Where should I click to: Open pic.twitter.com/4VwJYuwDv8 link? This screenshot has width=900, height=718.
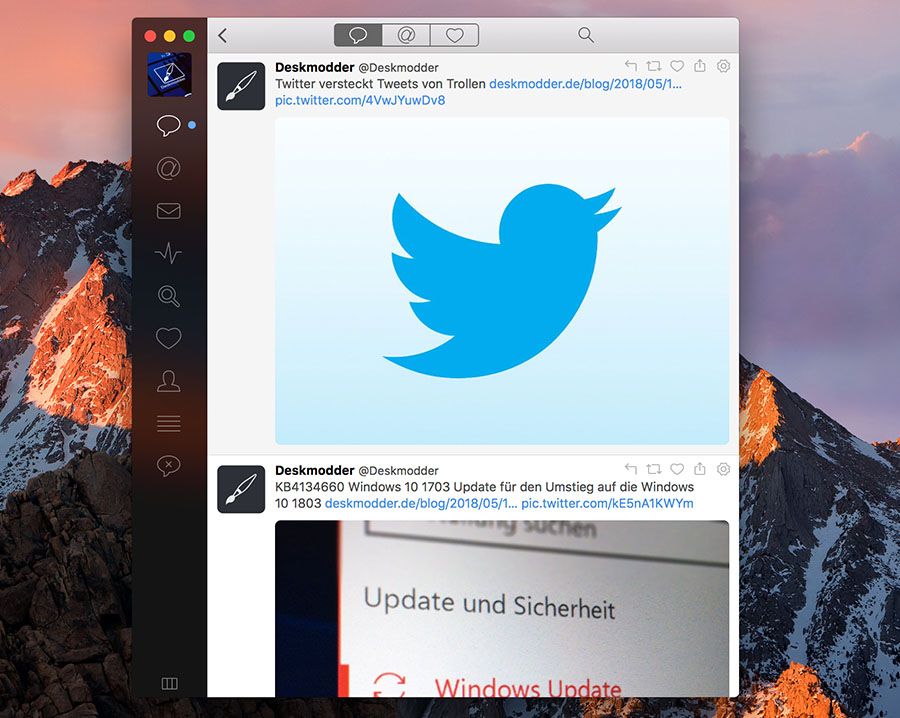point(360,100)
